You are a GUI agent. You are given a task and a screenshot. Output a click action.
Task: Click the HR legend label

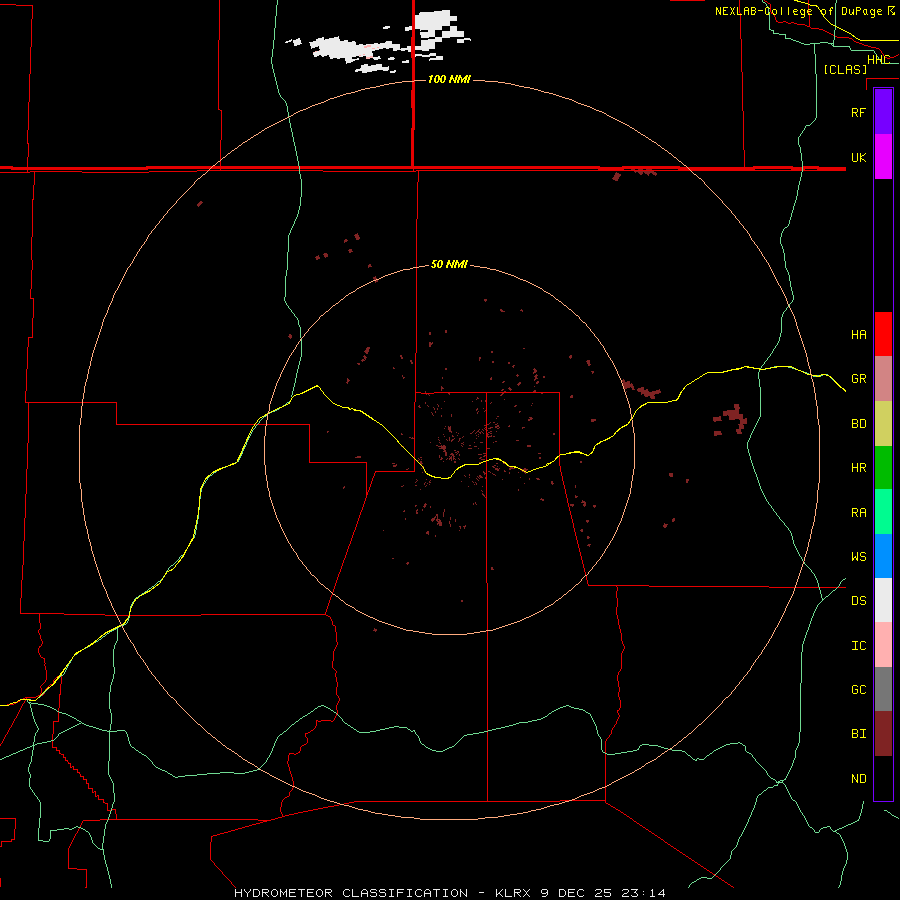[x=858, y=468]
